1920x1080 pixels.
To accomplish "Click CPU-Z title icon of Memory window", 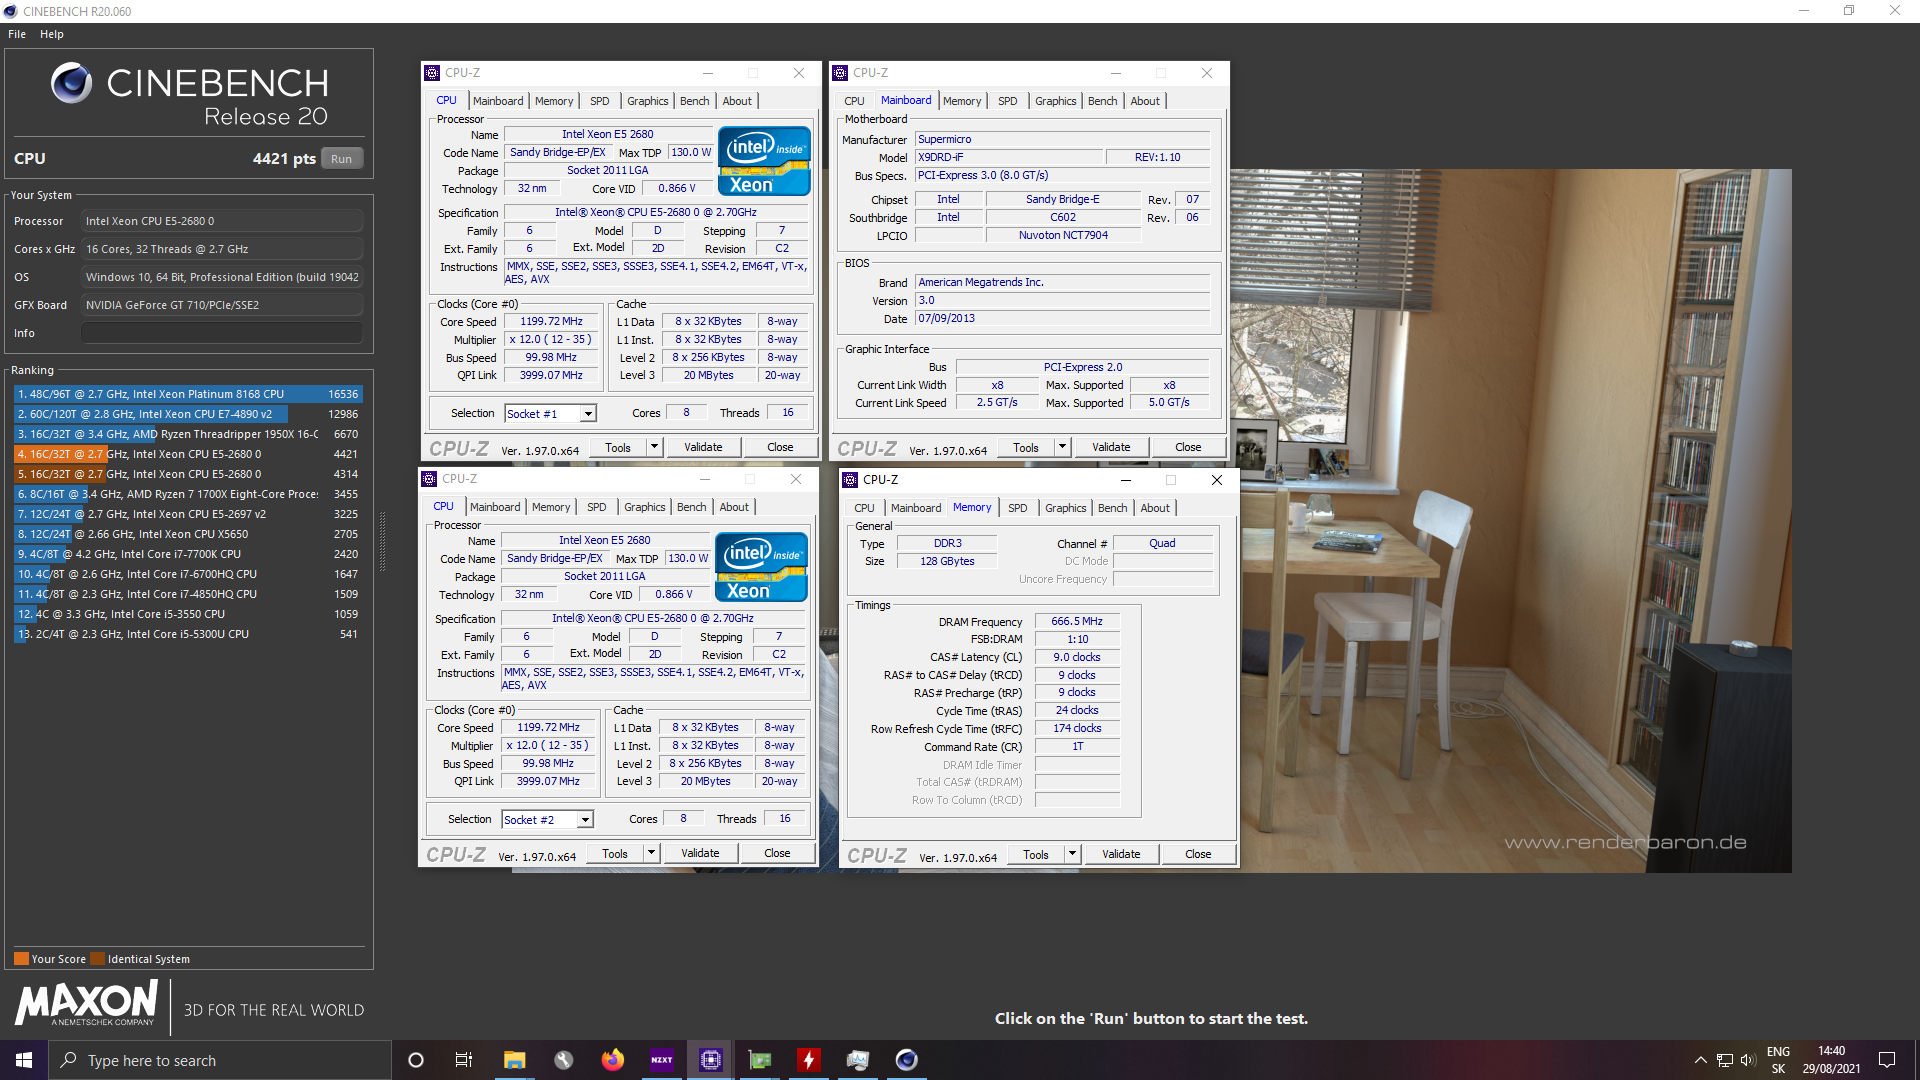I will click(850, 480).
